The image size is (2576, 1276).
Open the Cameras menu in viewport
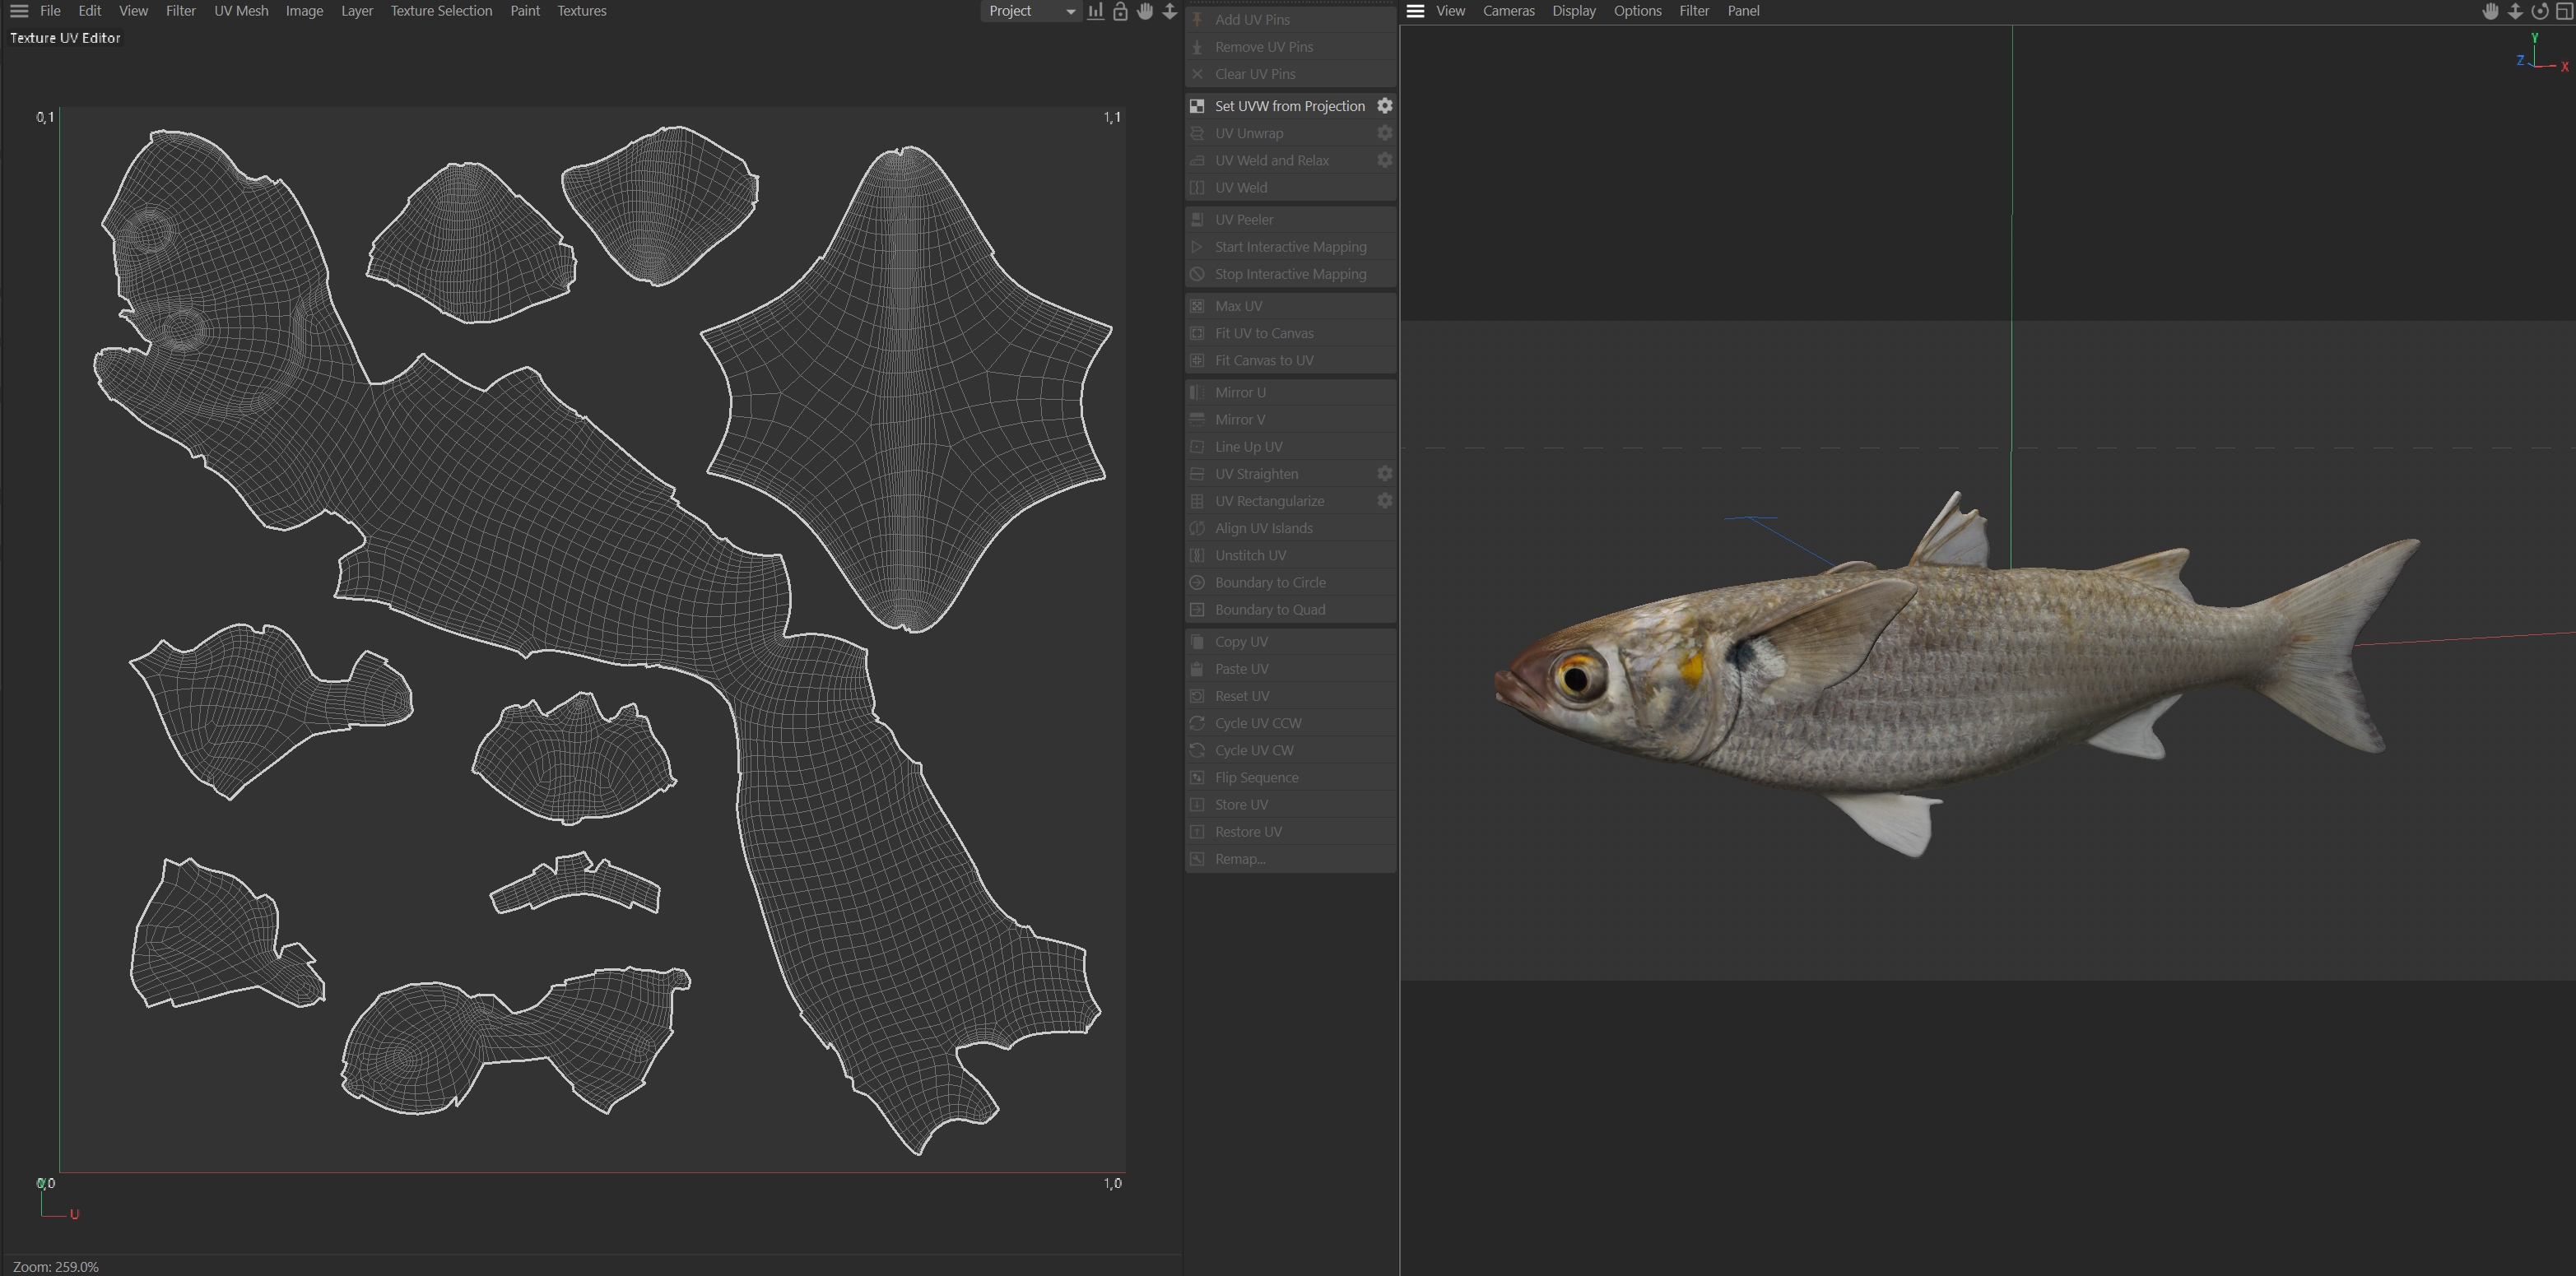pos(1508,11)
